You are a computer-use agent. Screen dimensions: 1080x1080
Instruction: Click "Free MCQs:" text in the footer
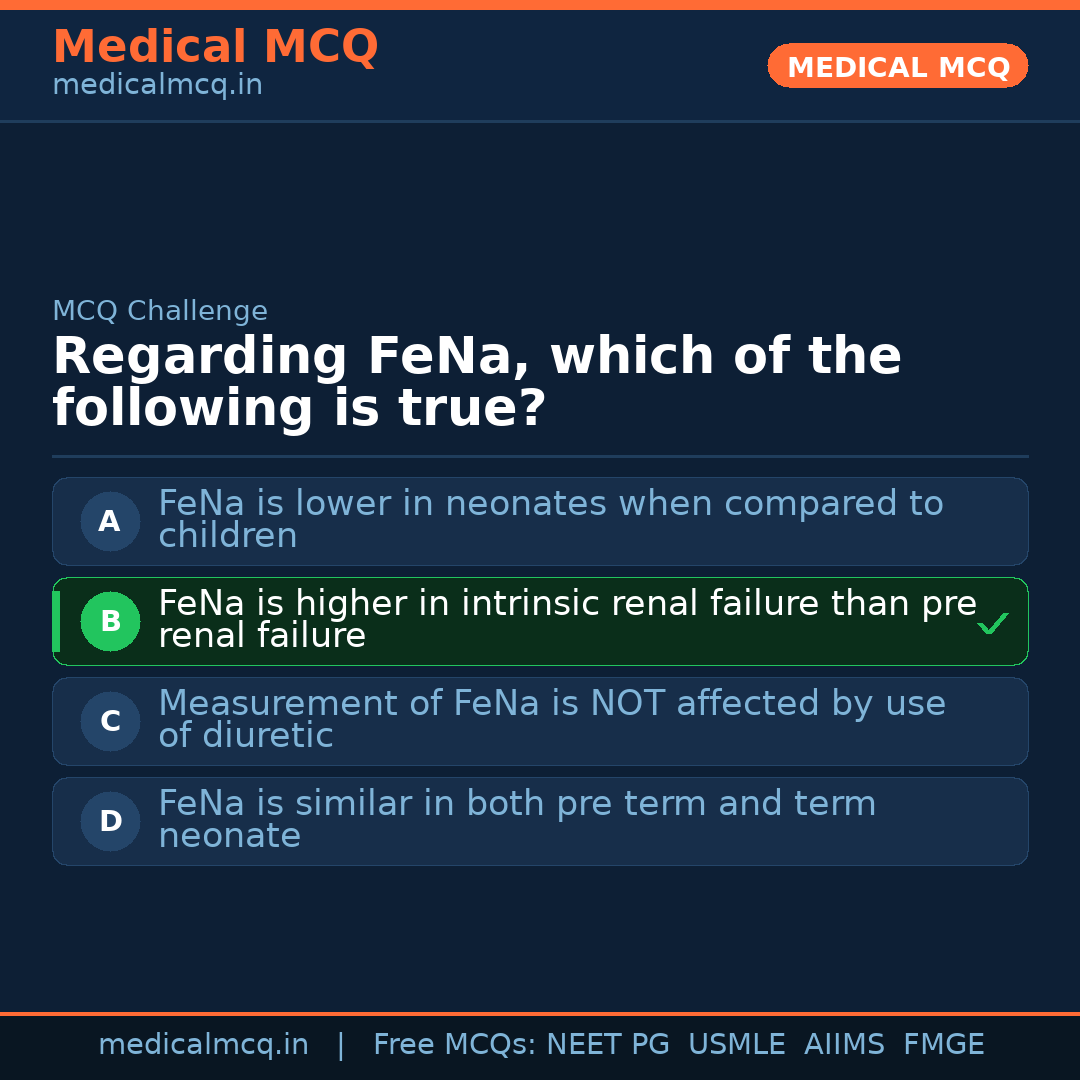pyautogui.click(x=454, y=1045)
